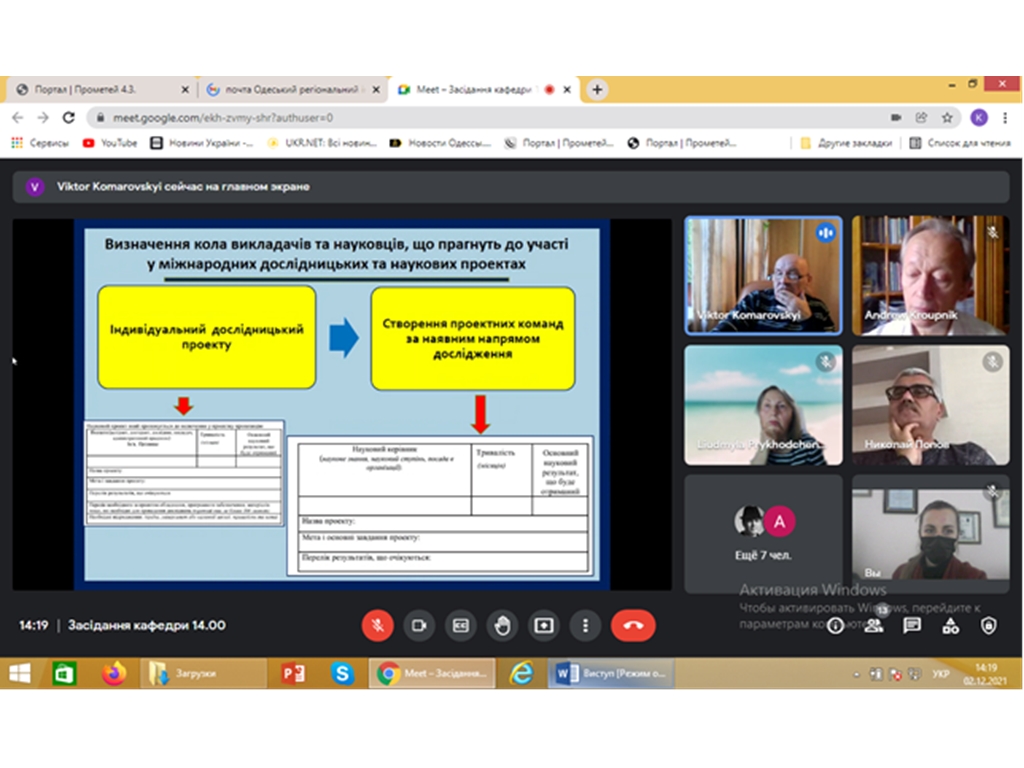1024x768 pixels.
Task: Open a new browser tab
Action: coord(597,89)
